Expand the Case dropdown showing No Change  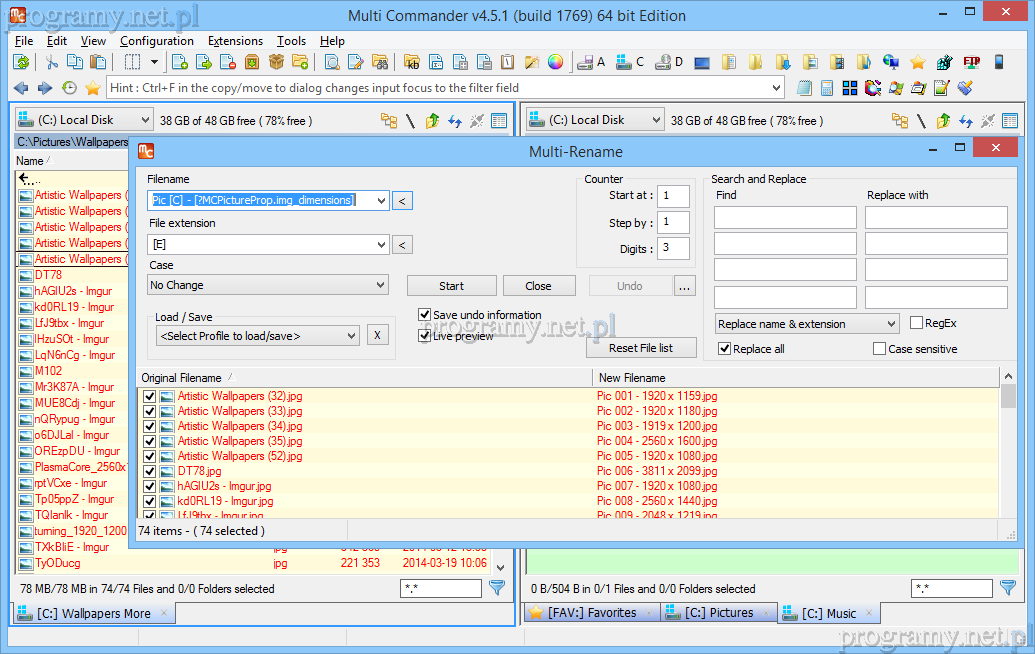click(268, 285)
